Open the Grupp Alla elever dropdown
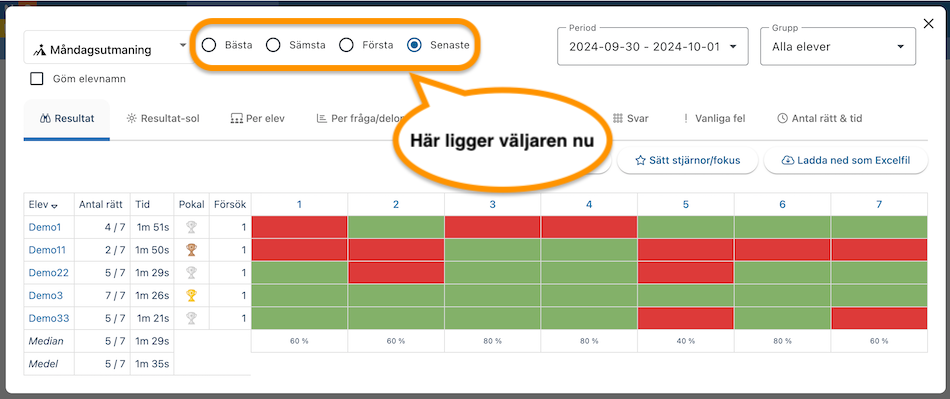Image resolution: width=950 pixels, height=399 pixels. pos(838,47)
